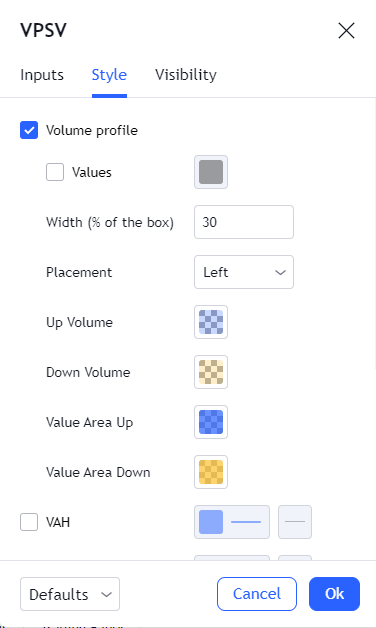376x628 pixels.
Task: Cancel the indicator settings changes
Action: pyautogui.click(x=257, y=594)
